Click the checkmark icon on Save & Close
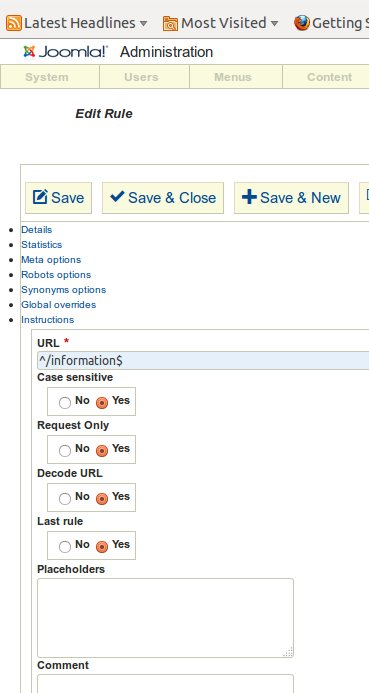 coord(117,196)
